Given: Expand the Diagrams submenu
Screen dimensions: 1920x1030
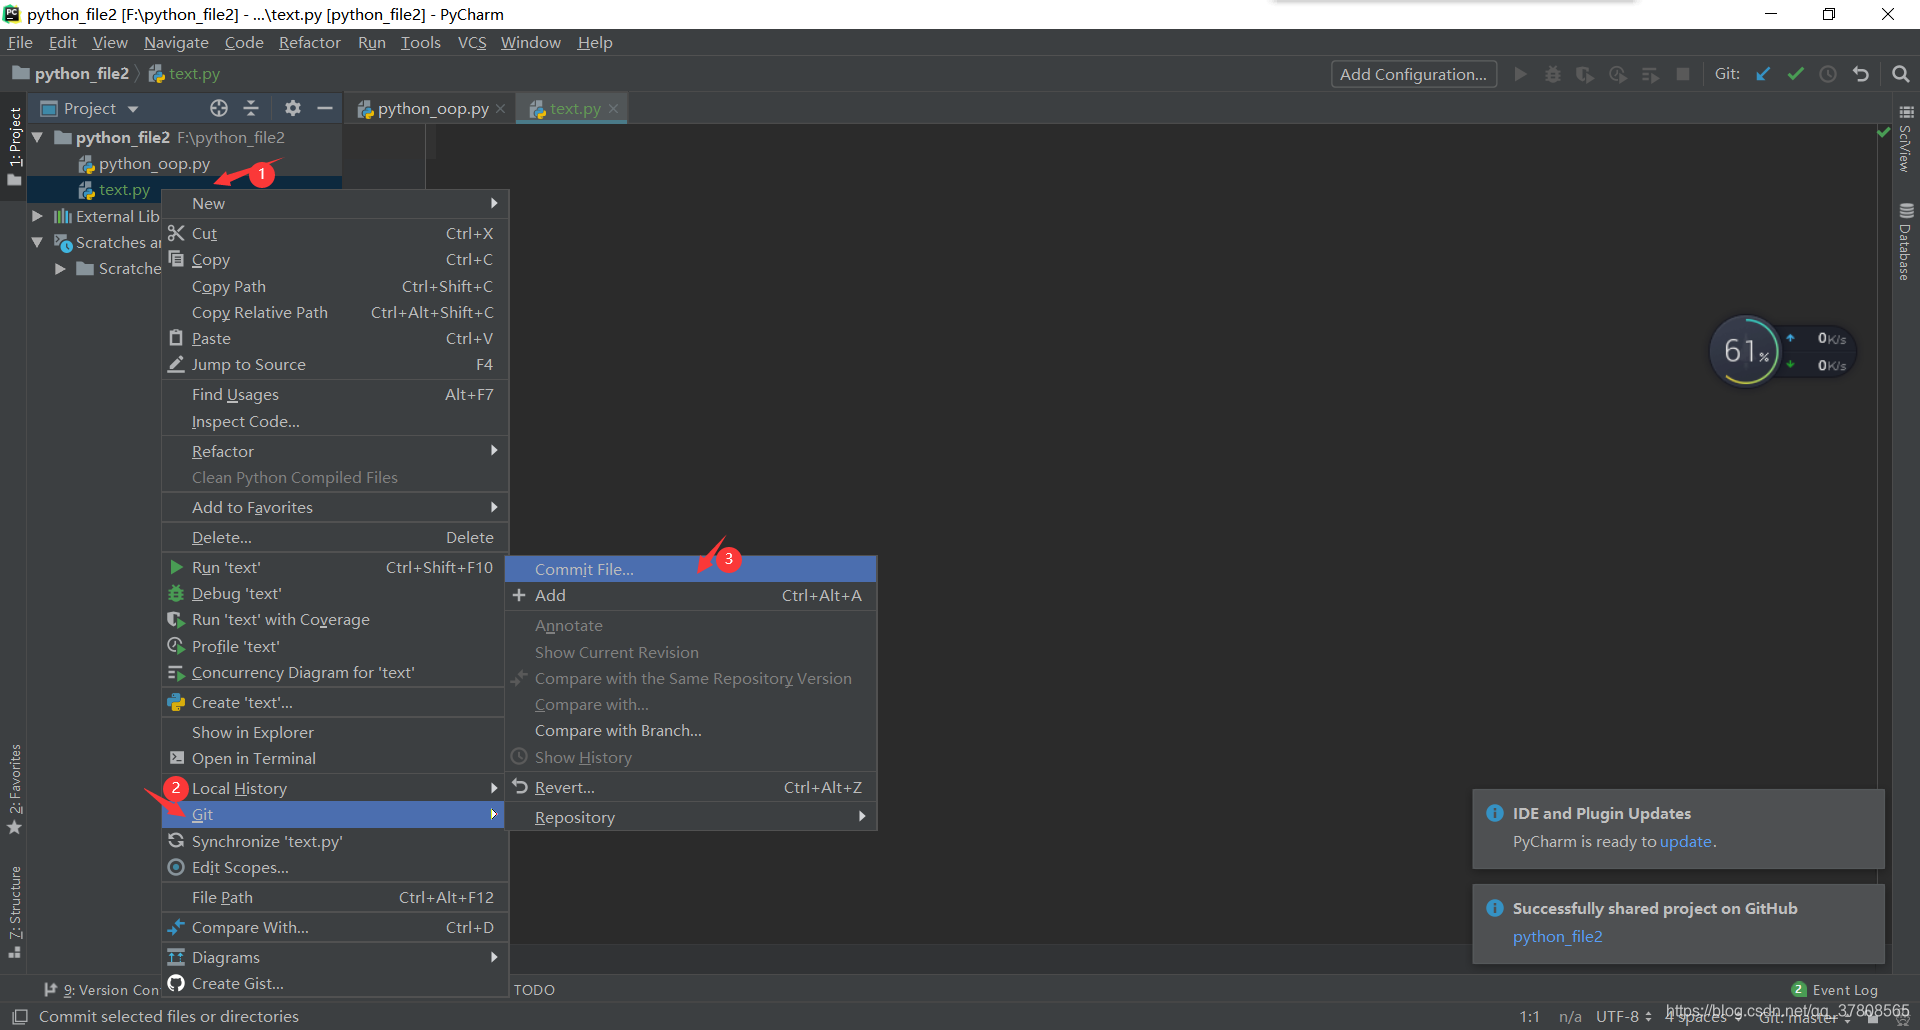Looking at the screenshot, I should coord(335,957).
